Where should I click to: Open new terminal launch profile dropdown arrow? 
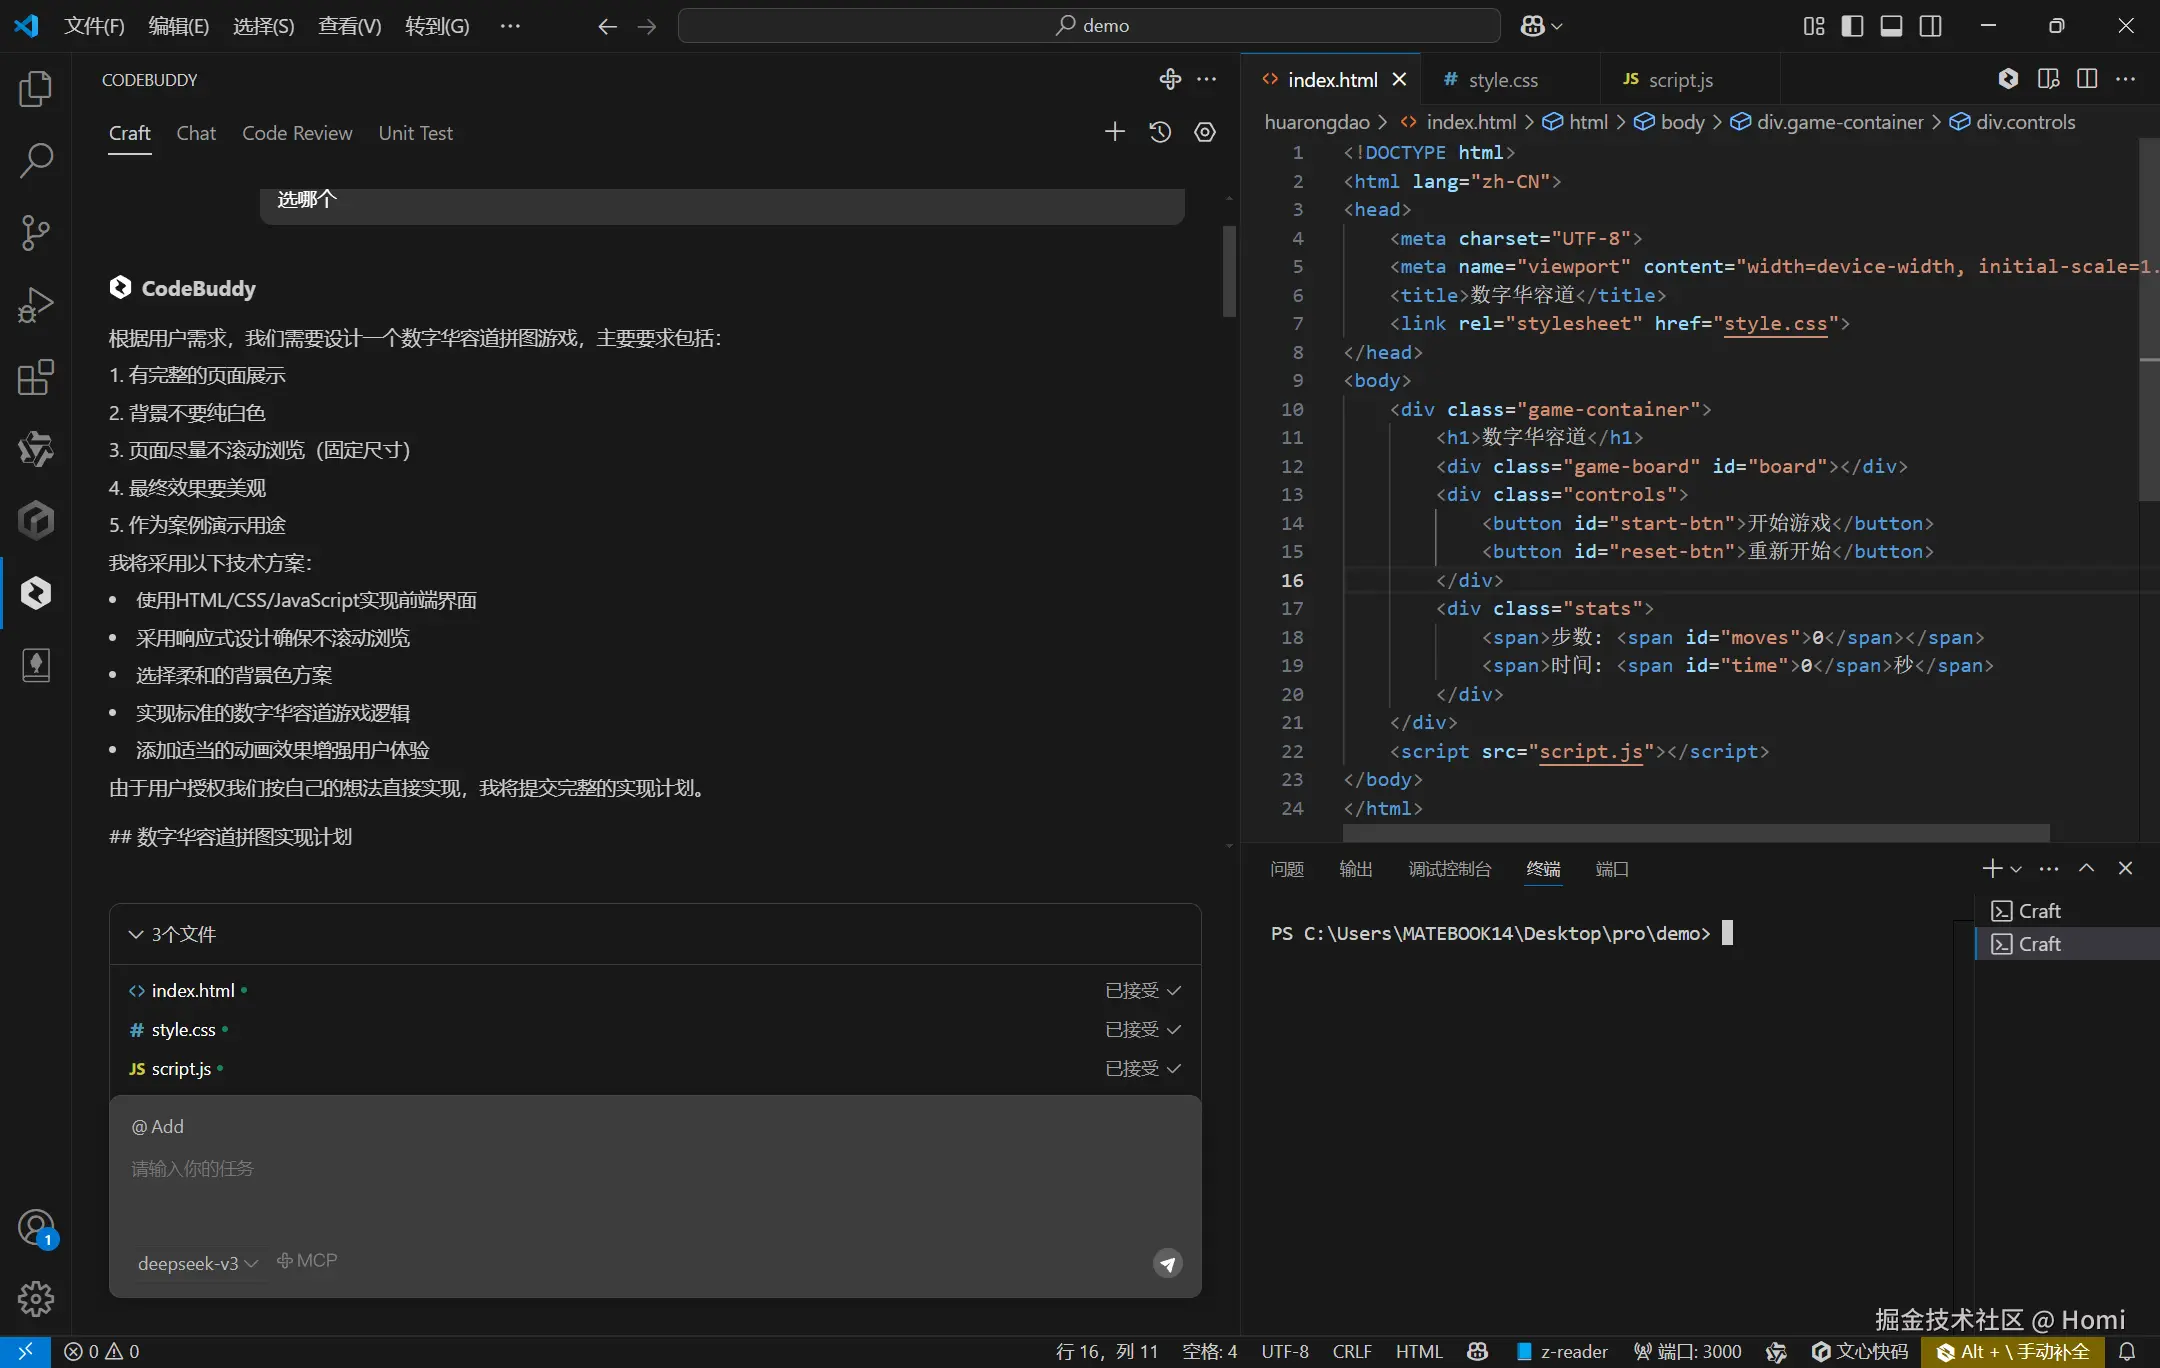pos(2016,869)
